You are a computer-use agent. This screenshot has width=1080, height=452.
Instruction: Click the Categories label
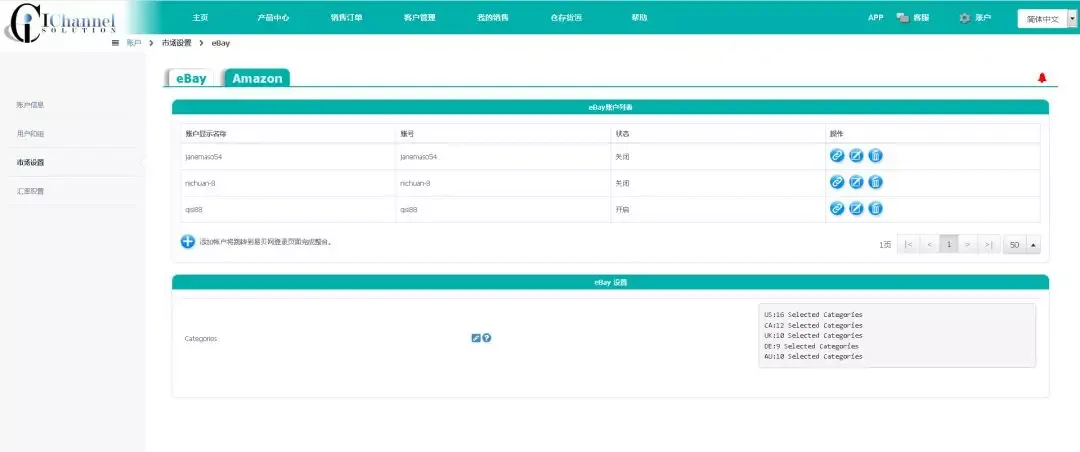(201, 339)
